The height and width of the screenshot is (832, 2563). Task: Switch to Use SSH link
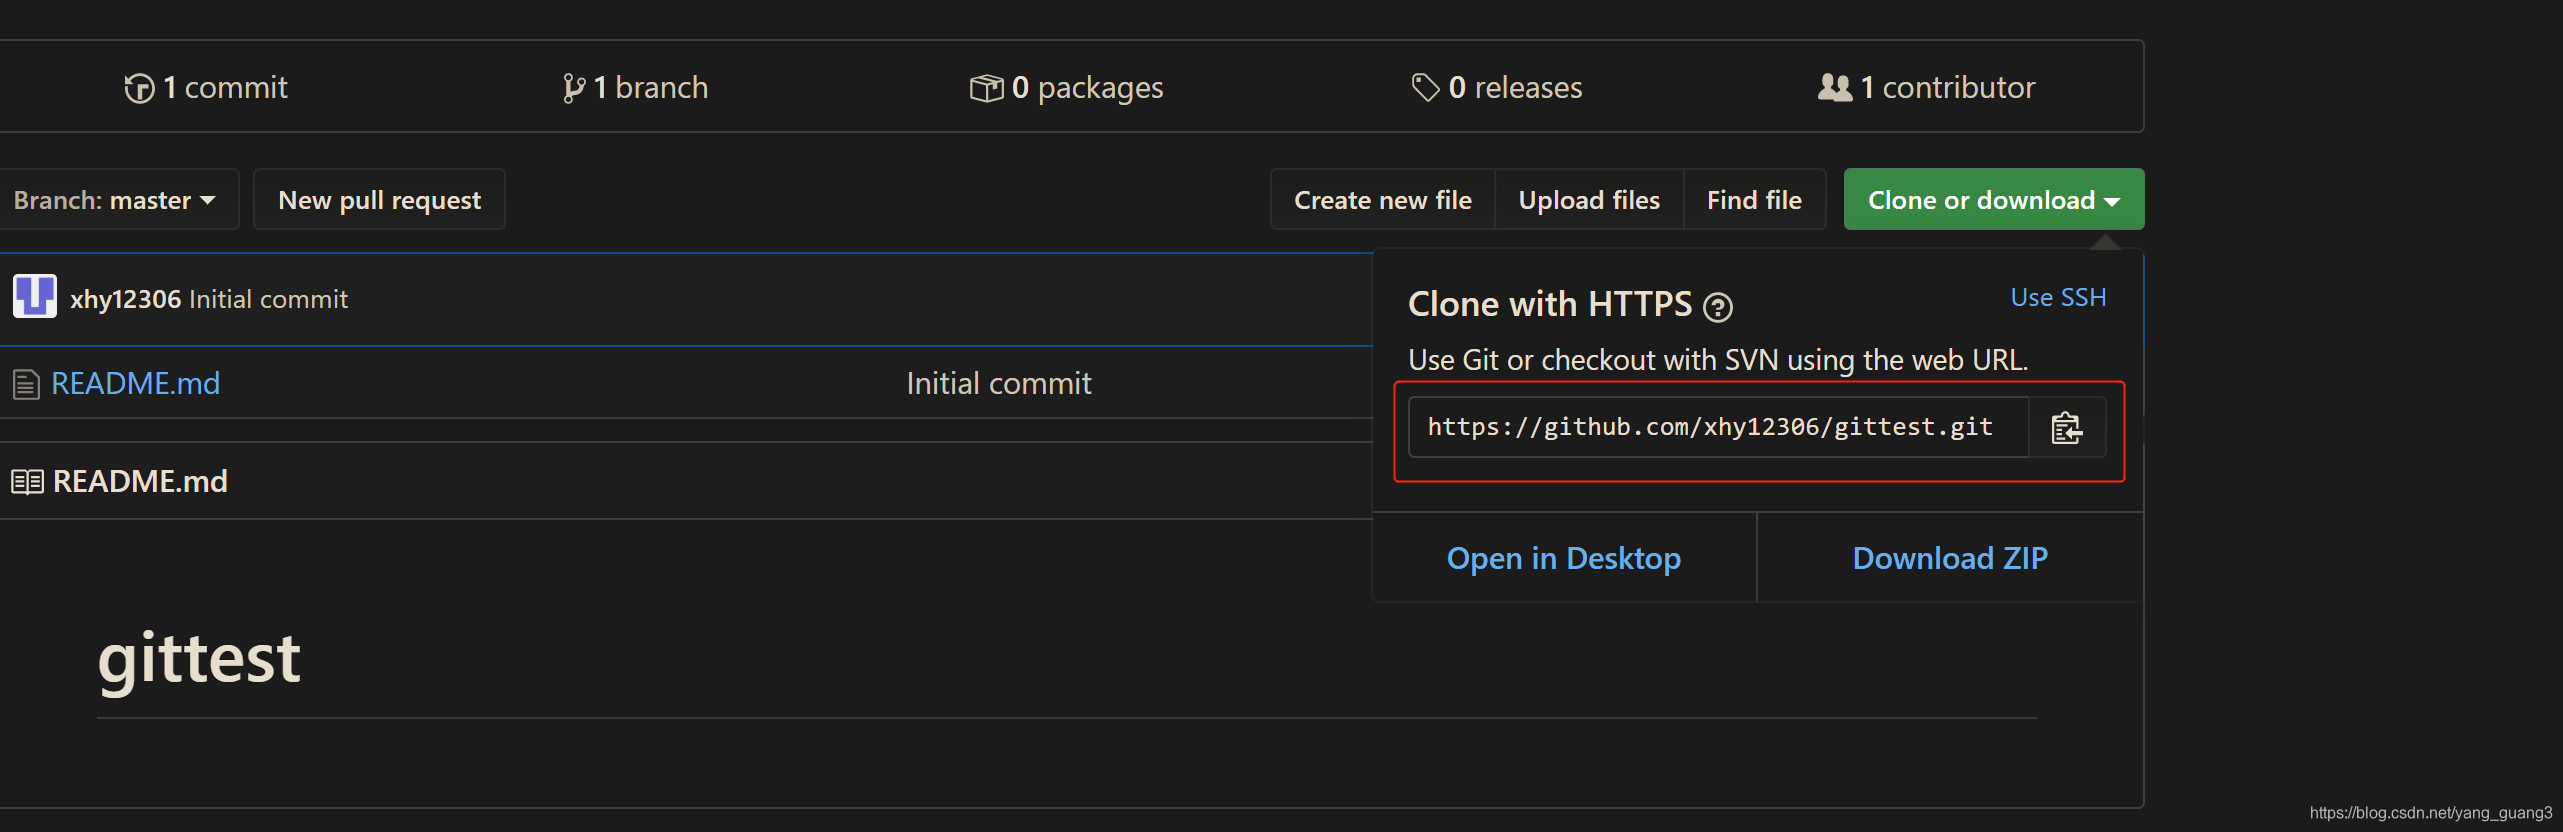[x=2058, y=298]
